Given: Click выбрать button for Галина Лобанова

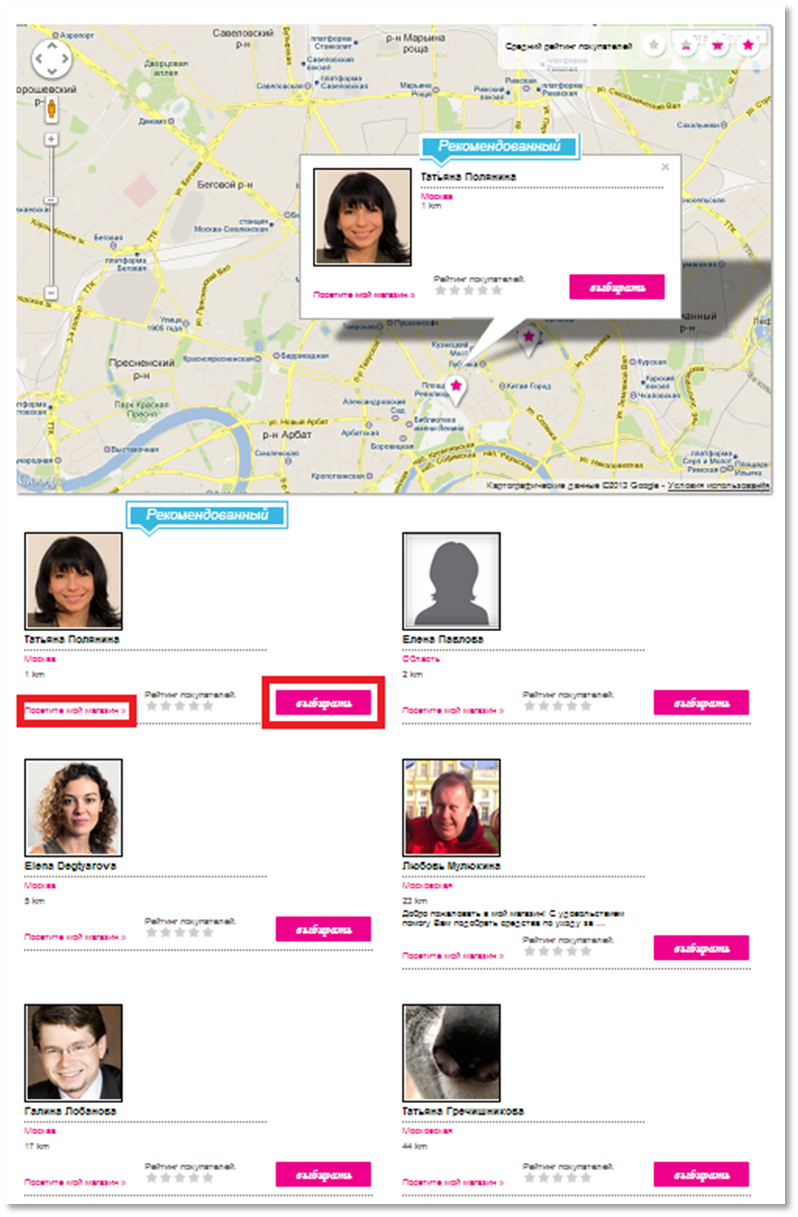Looking at the screenshot, I should 323,1174.
